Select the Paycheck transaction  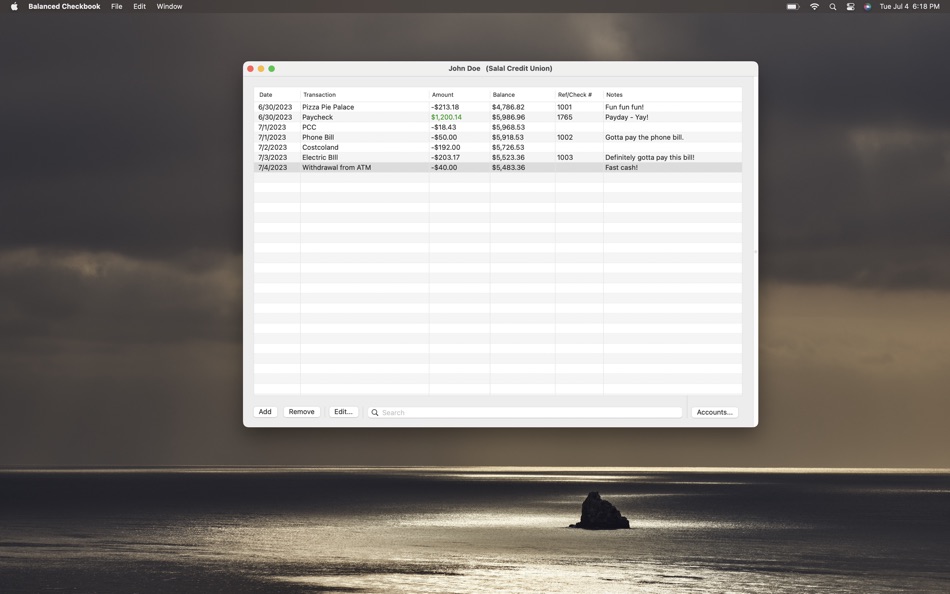click(497, 117)
